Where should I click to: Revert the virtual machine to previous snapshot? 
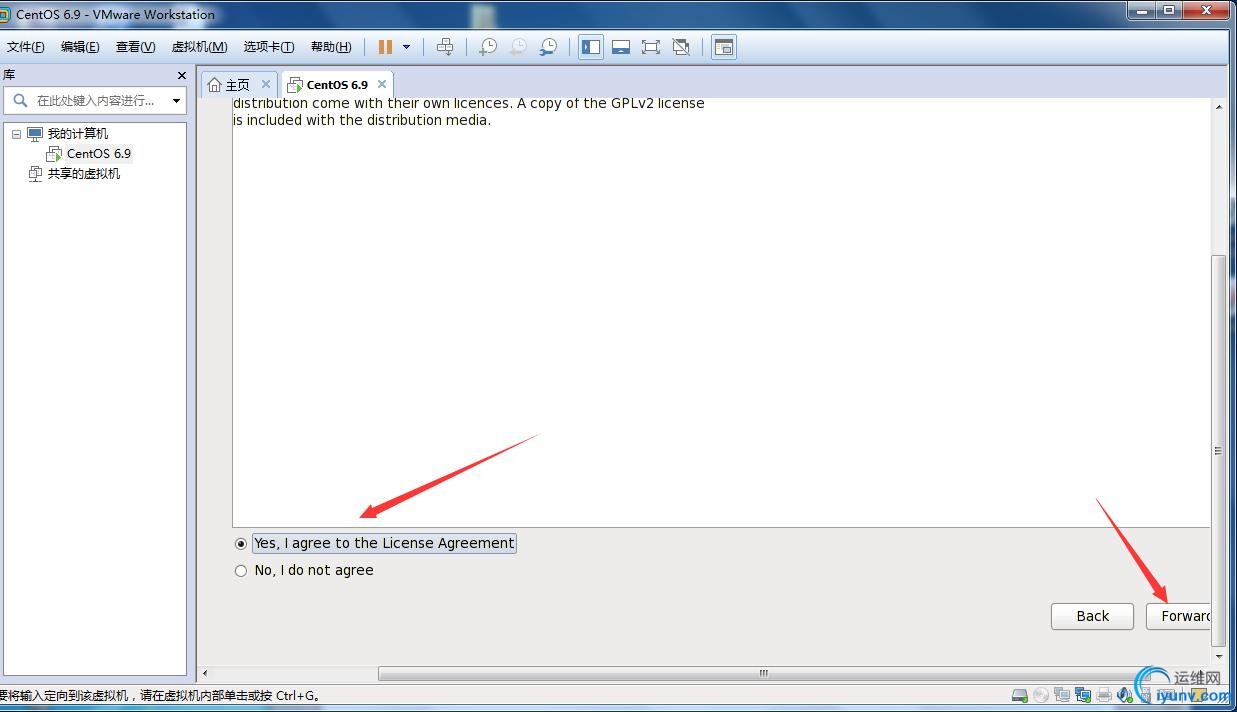point(518,47)
